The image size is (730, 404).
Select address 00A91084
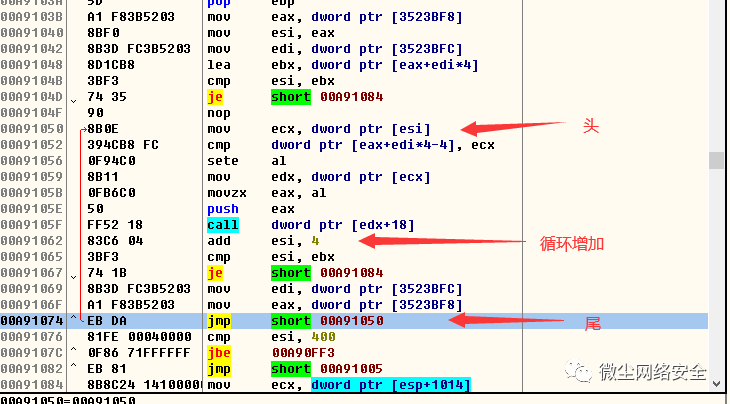[x=32, y=385]
